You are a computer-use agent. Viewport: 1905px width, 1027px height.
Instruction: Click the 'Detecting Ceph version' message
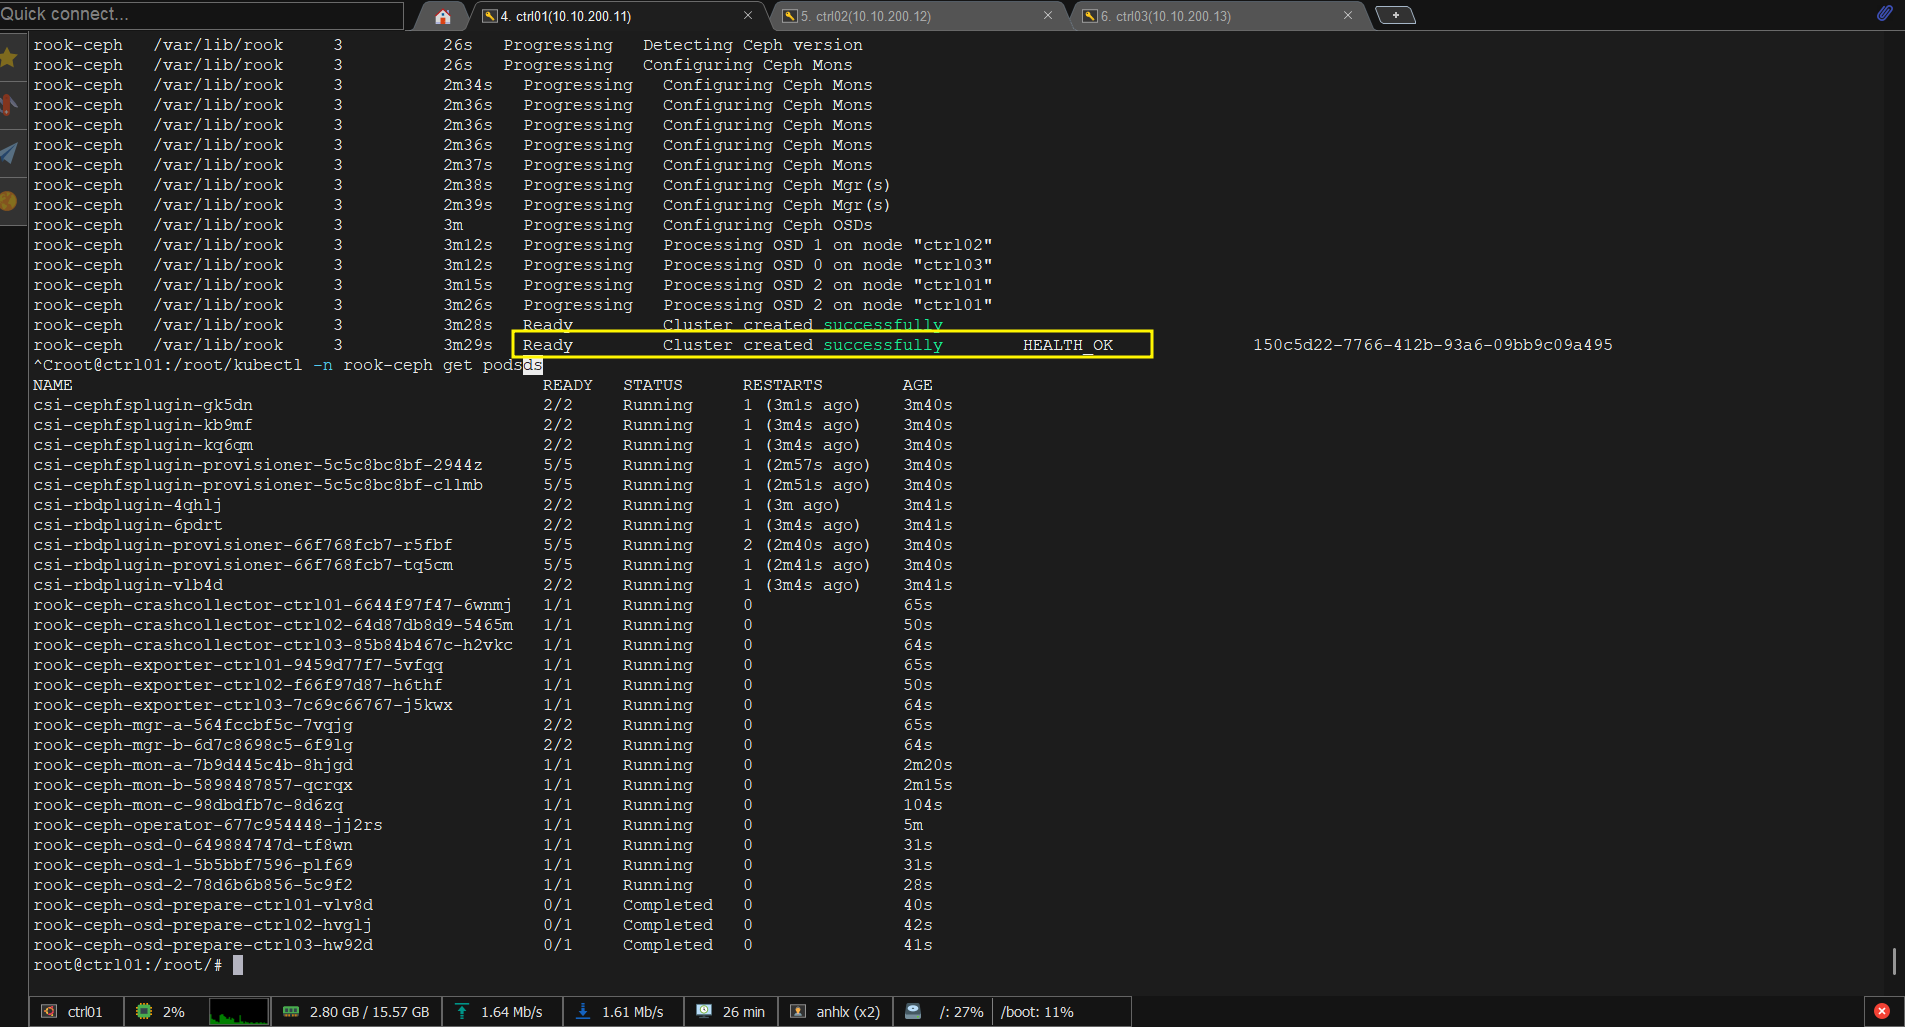753,45
